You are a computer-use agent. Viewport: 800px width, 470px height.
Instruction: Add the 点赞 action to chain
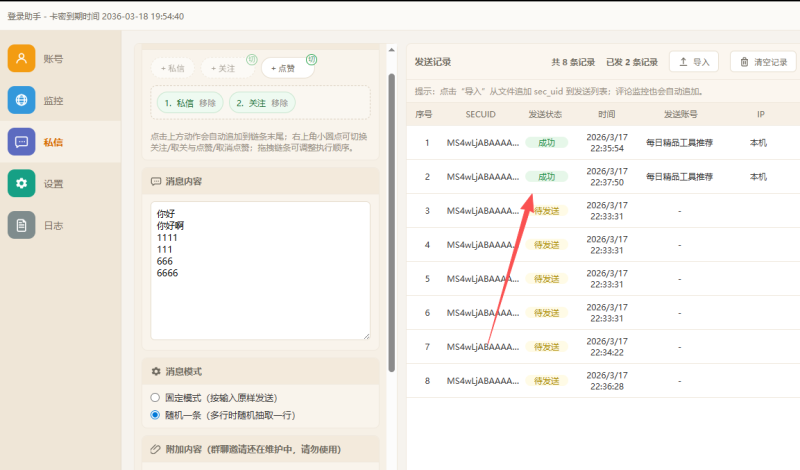click(x=283, y=68)
